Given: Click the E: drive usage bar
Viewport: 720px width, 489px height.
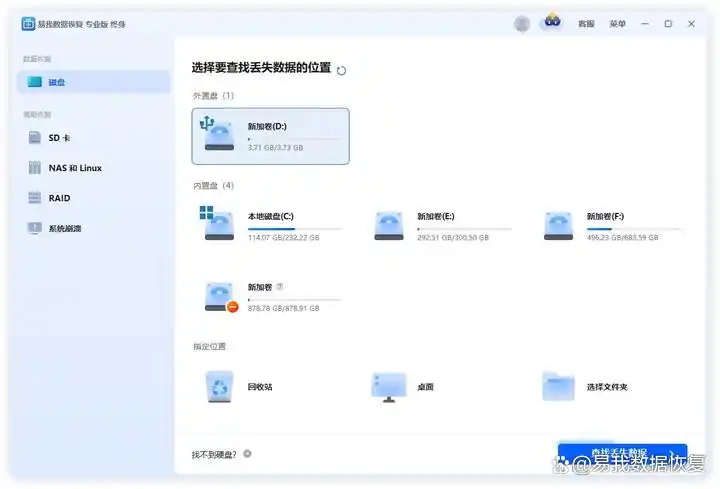Looking at the screenshot, I should pyautogui.click(x=464, y=229).
